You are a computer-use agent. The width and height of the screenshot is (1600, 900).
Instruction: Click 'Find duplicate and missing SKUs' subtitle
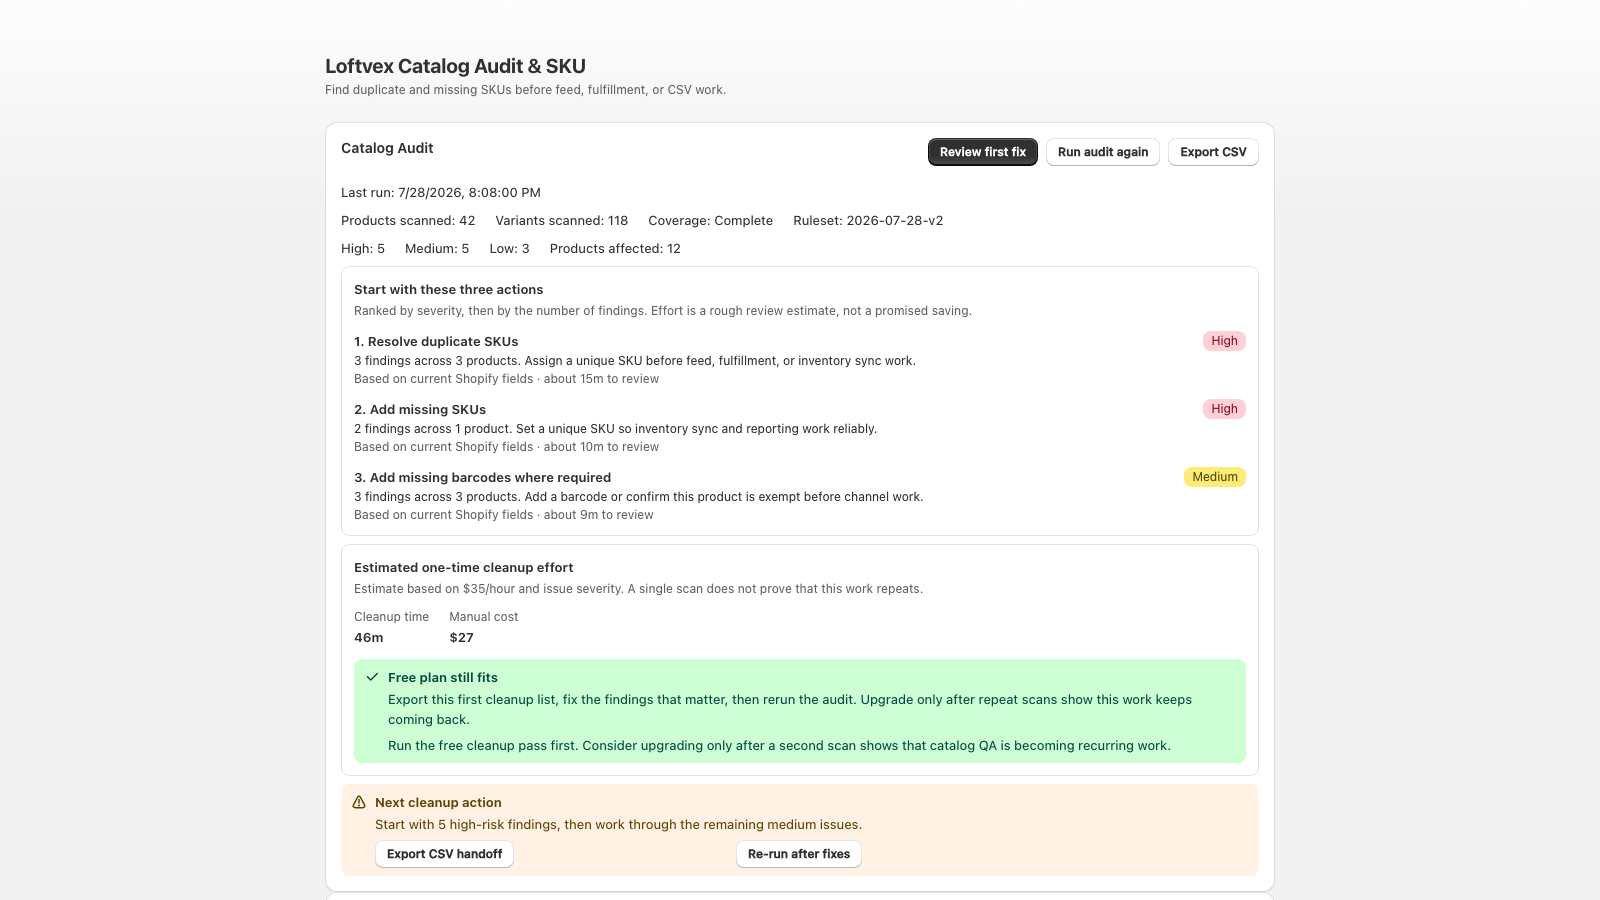pyautogui.click(x=525, y=90)
